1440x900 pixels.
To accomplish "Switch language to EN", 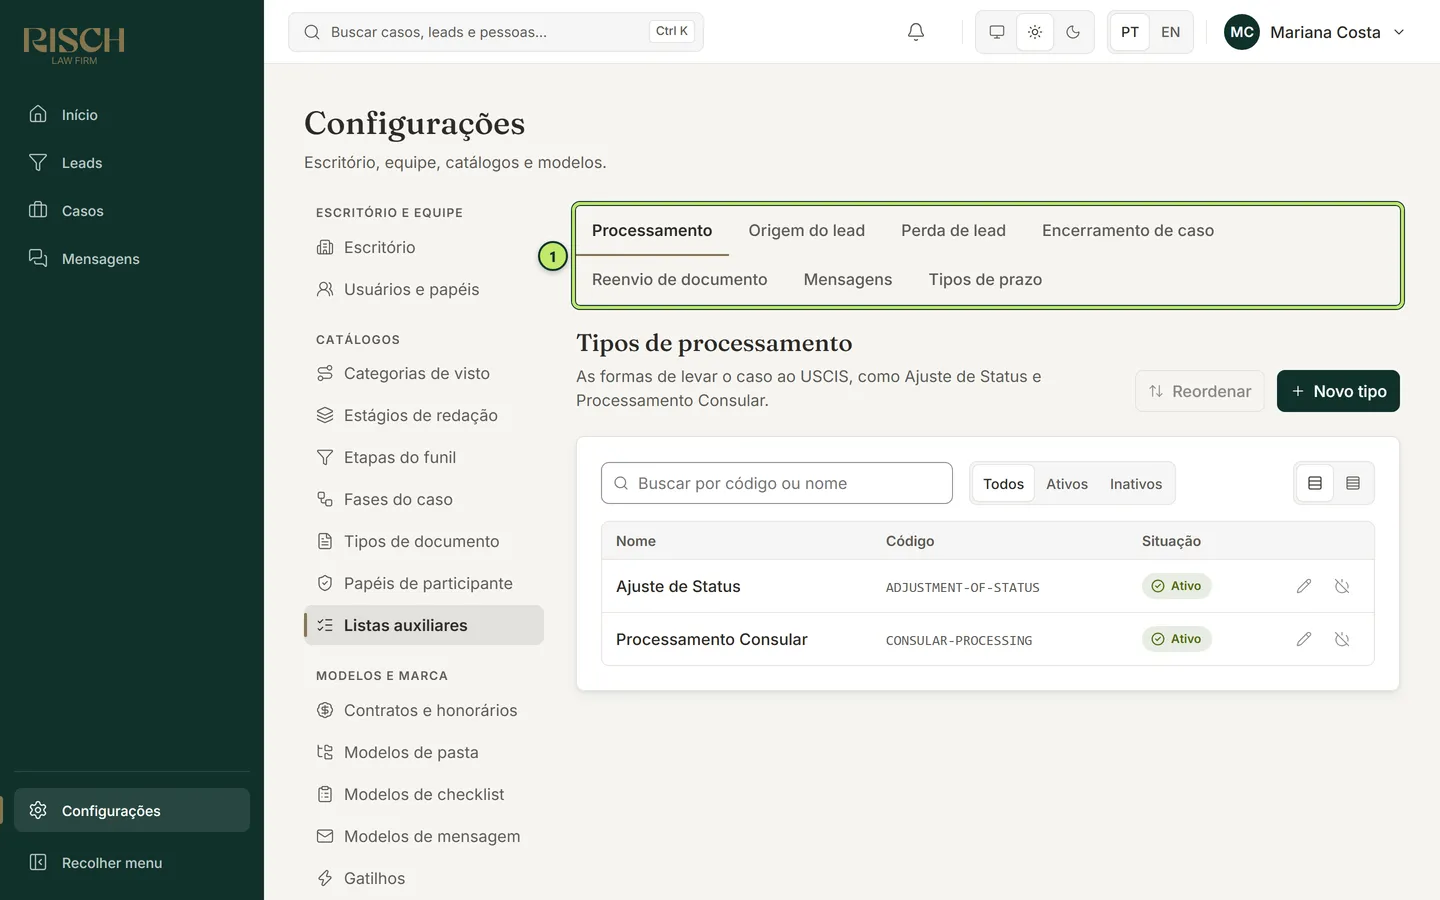I will pyautogui.click(x=1171, y=32).
